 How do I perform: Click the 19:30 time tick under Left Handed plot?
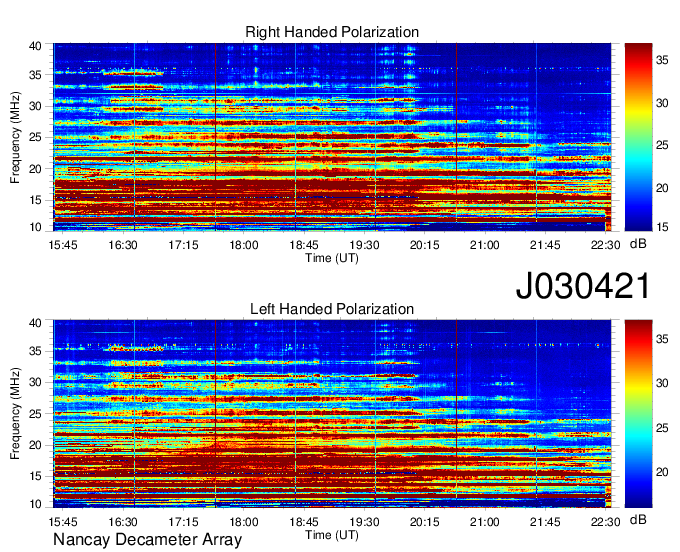[364, 522]
